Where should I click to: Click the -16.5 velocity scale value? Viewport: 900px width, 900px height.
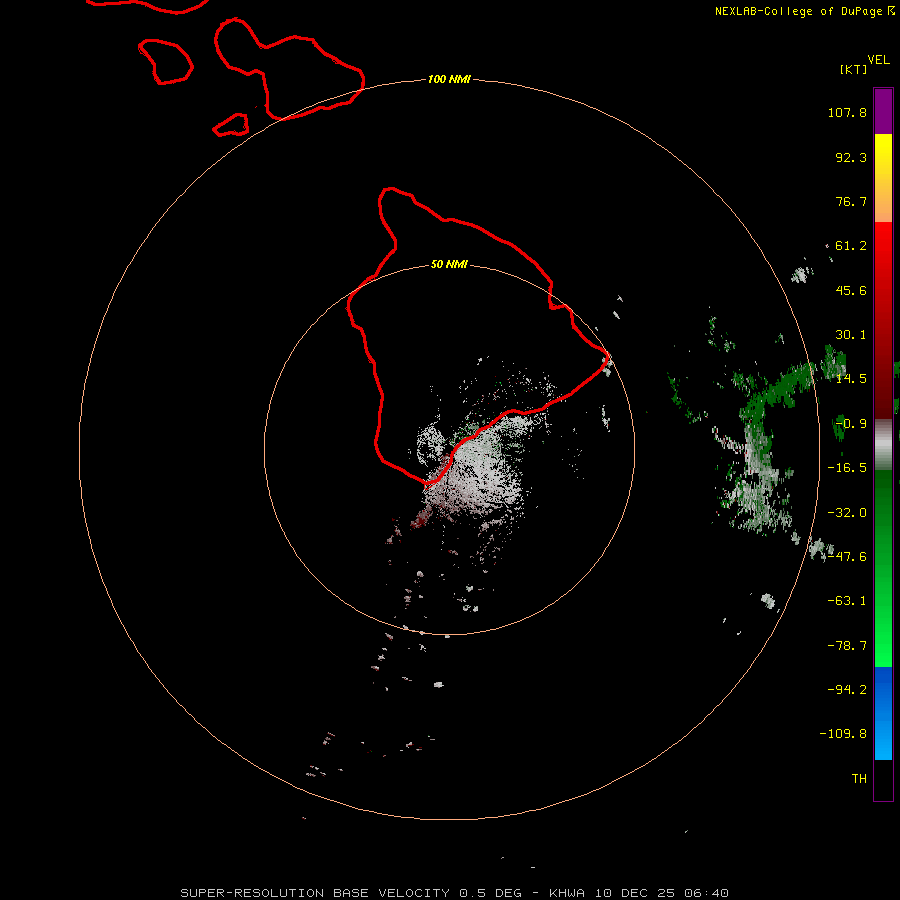[847, 468]
